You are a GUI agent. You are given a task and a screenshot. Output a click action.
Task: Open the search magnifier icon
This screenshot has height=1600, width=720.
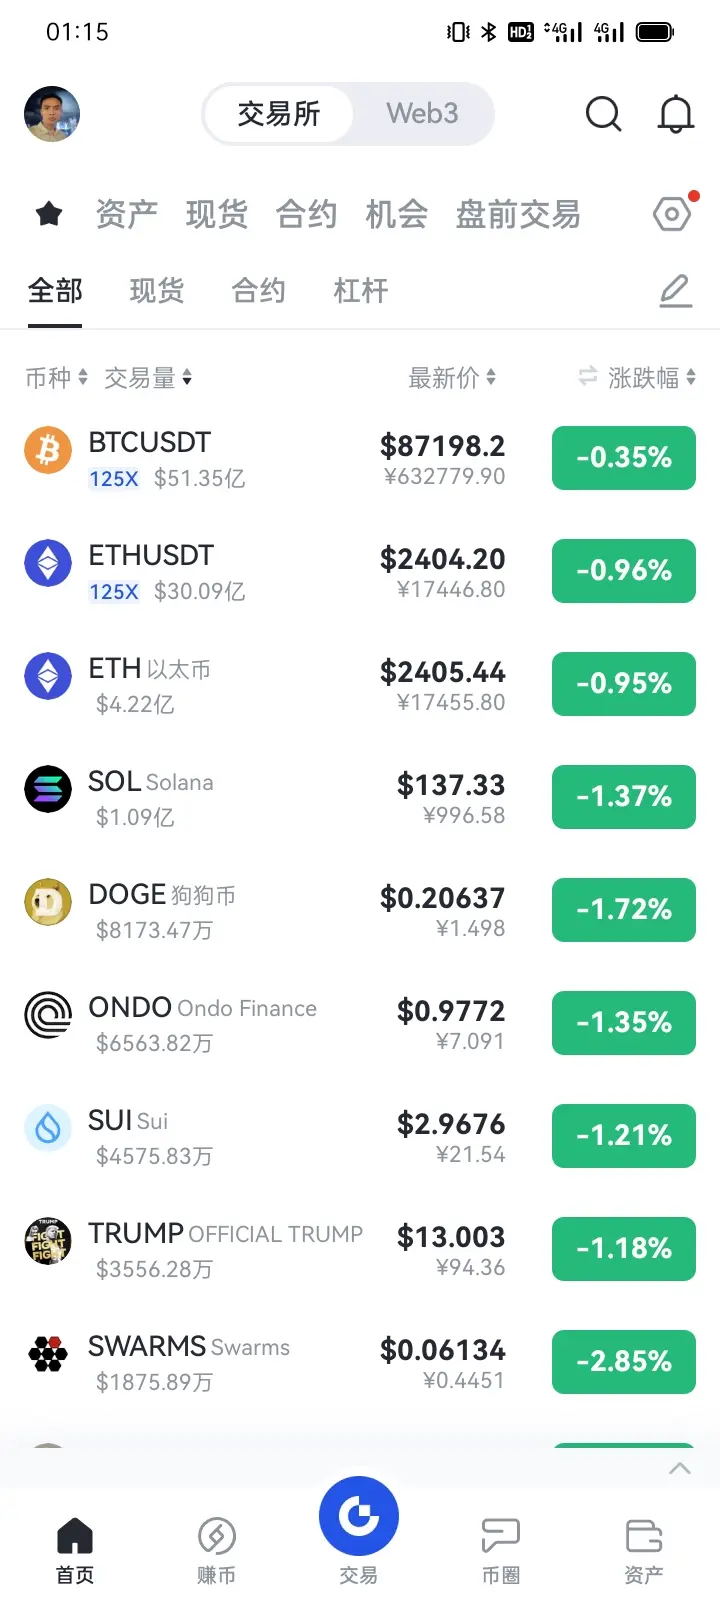click(x=603, y=114)
